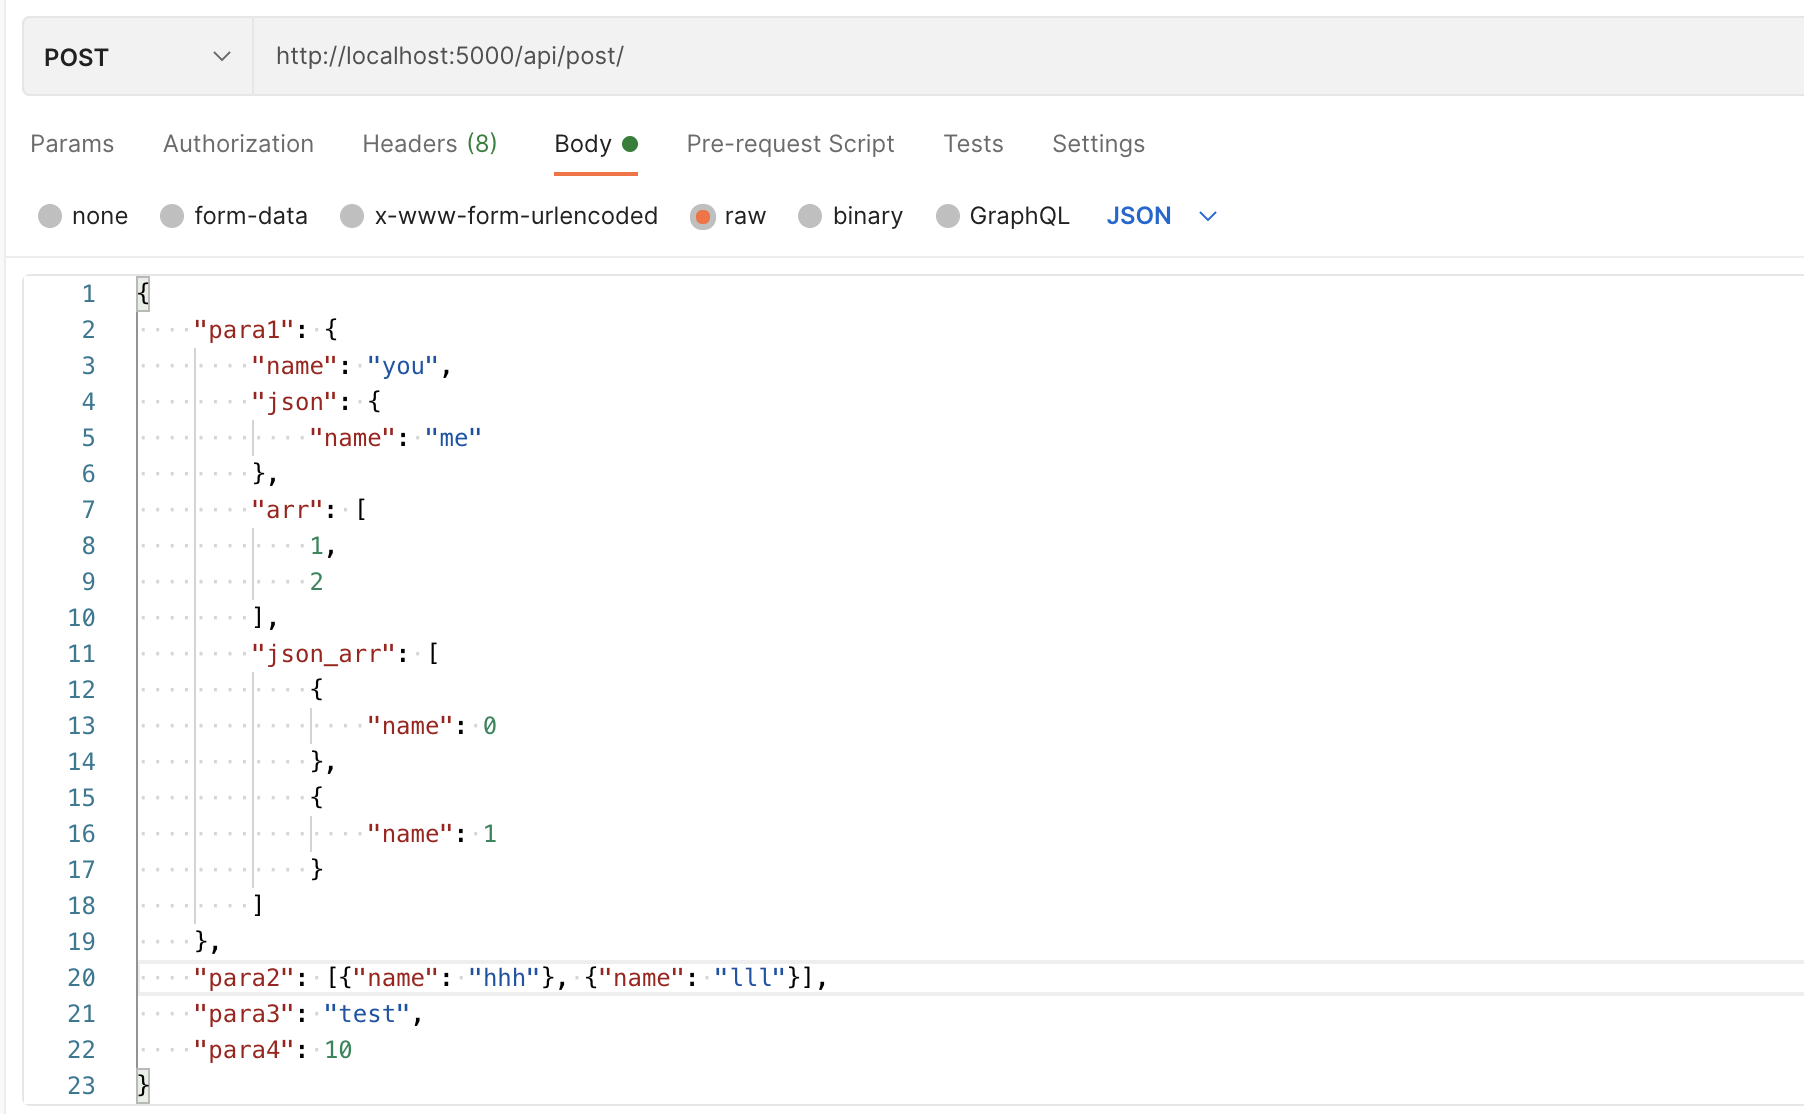Click the "arr" key on line 7
This screenshot has height=1114, width=1804.
click(x=288, y=510)
